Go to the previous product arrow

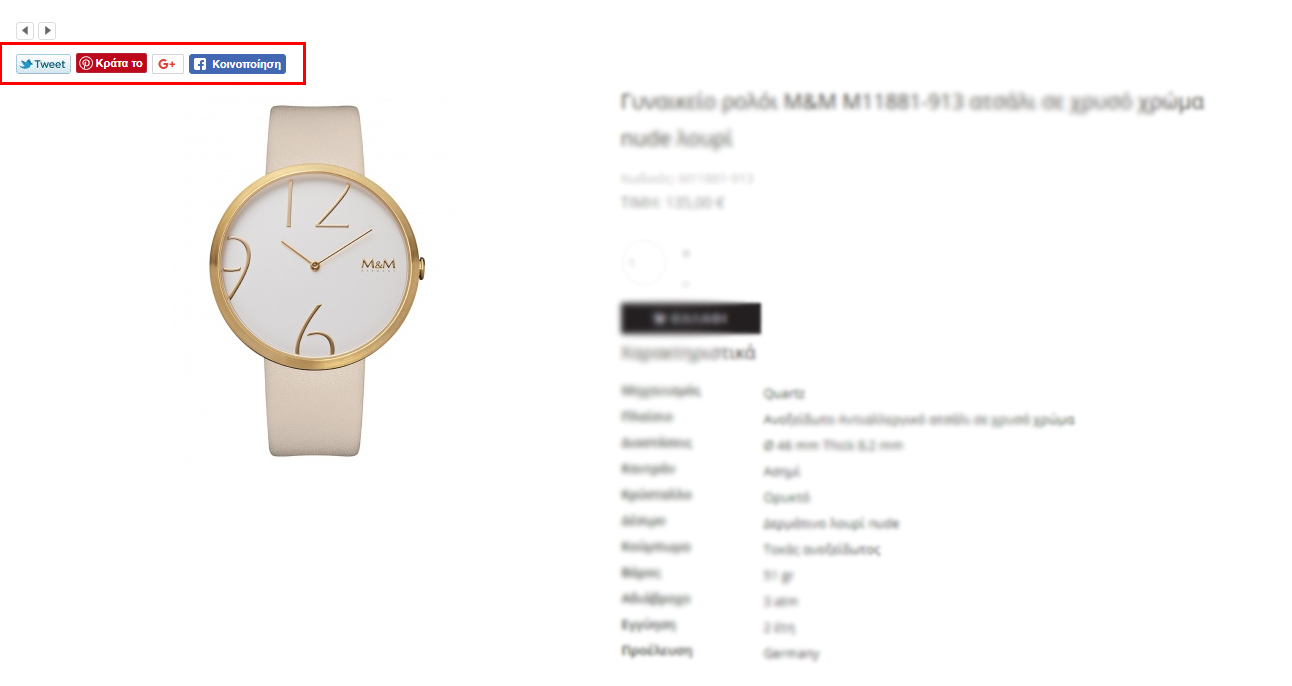pos(25,31)
